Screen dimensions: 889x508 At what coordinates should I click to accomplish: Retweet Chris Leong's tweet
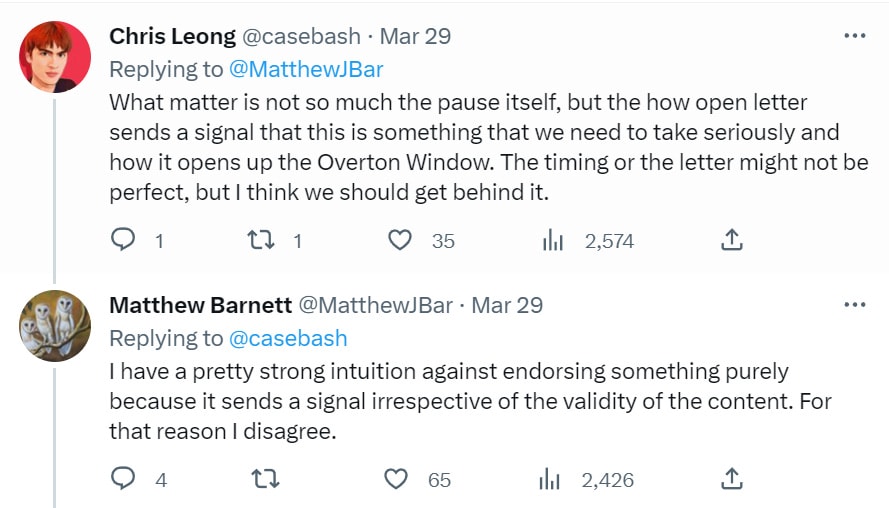point(261,240)
